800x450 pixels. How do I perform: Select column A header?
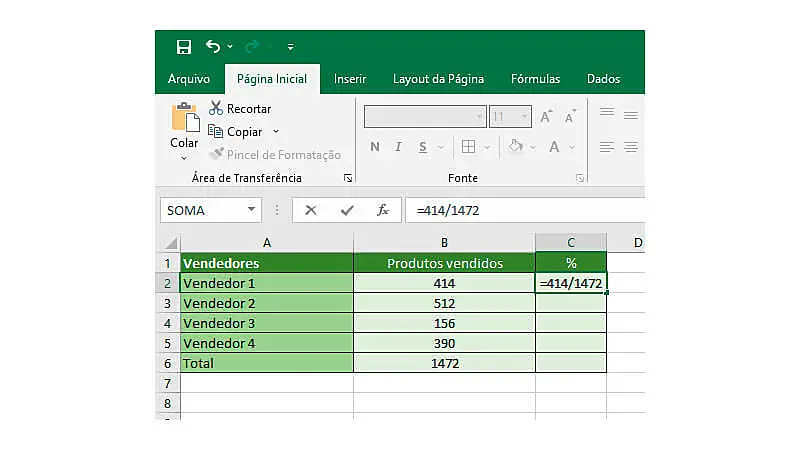[x=267, y=243]
